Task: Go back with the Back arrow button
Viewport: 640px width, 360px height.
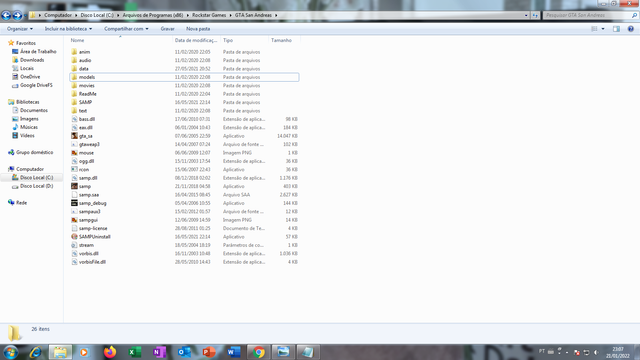Action: coord(6,16)
